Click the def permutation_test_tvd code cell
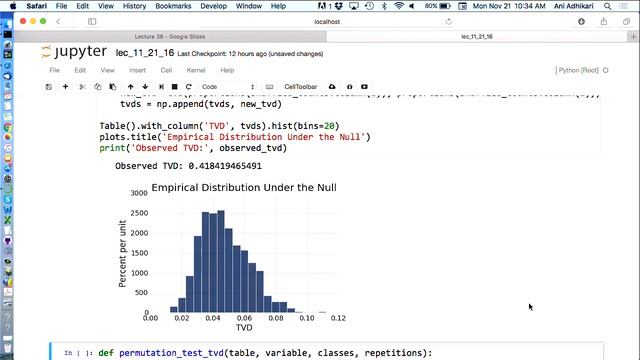Screen dimensions: 640x360 (x=327, y=352)
